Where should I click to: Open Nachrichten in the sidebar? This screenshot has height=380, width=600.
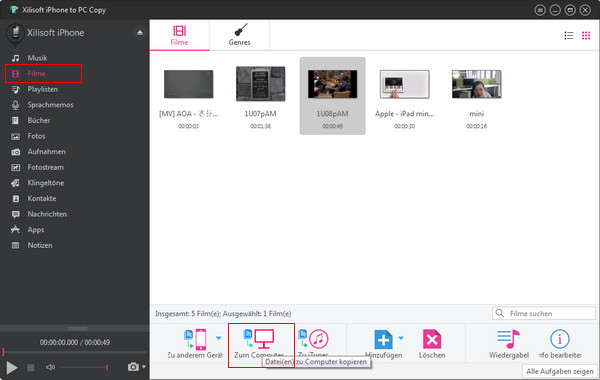(x=47, y=214)
